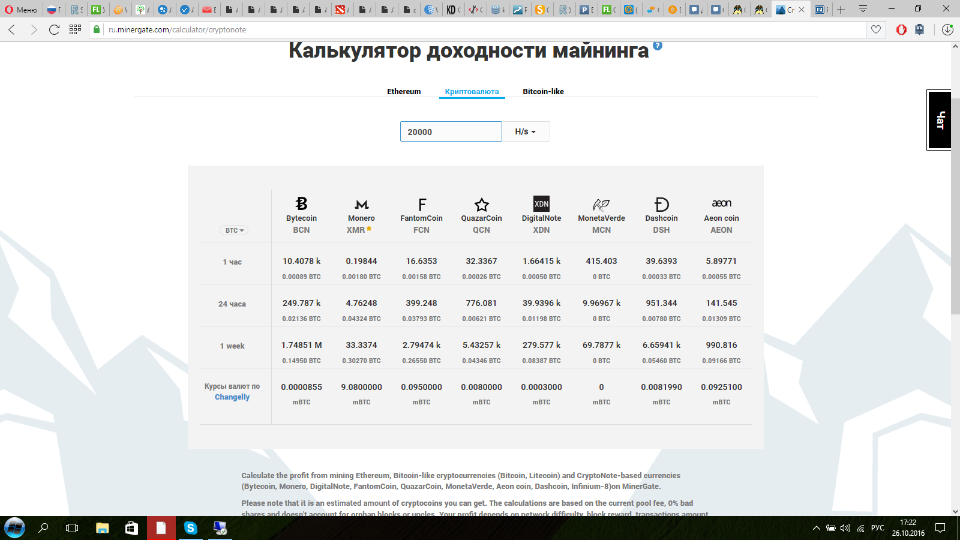Select Dashcoin 24 часа value 951.344
The height and width of the screenshot is (540, 960).
pos(661,303)
